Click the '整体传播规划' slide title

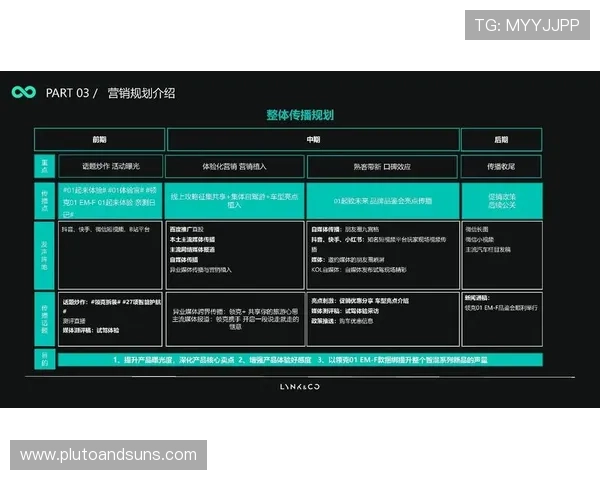pyautogui.click(x=300, y=115)
